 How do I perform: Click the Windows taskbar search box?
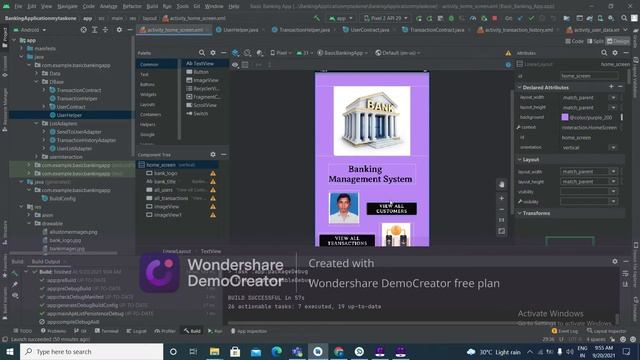pos(91,351)
